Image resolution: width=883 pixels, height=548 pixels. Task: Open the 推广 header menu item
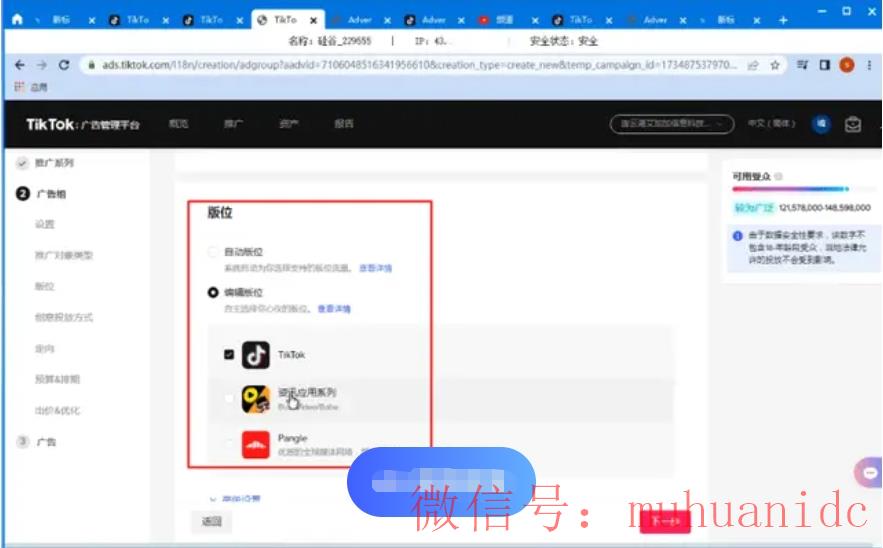click(234, 124)
